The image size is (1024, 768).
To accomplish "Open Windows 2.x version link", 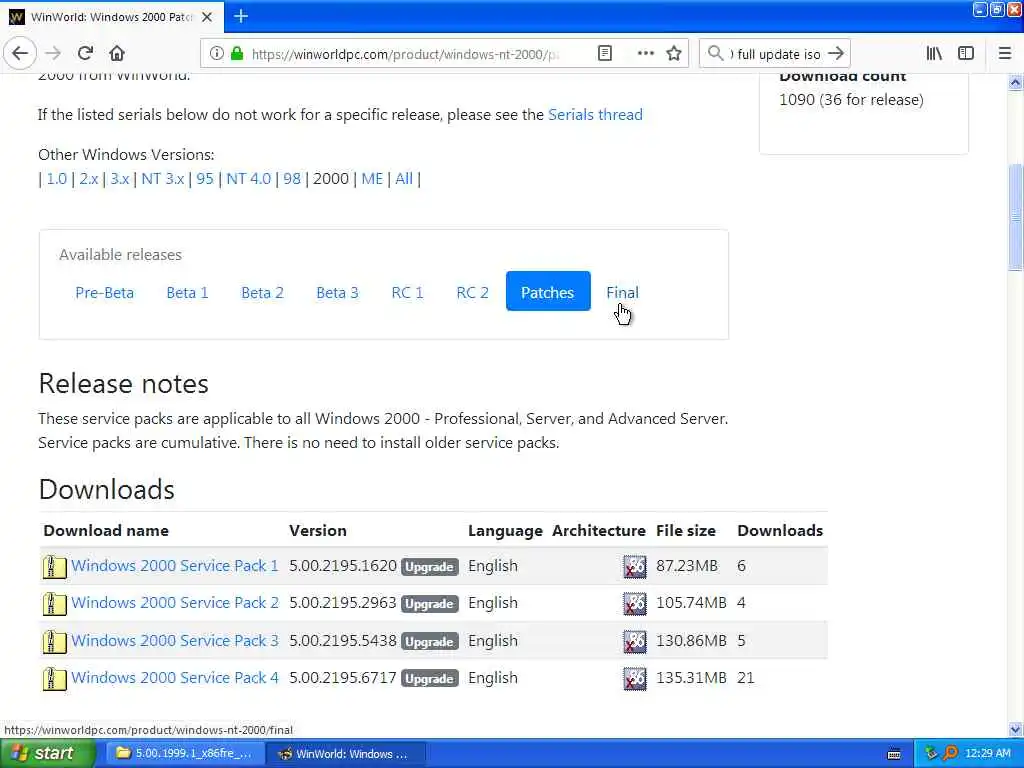I will pyautogui.click(x=89, y=178).
